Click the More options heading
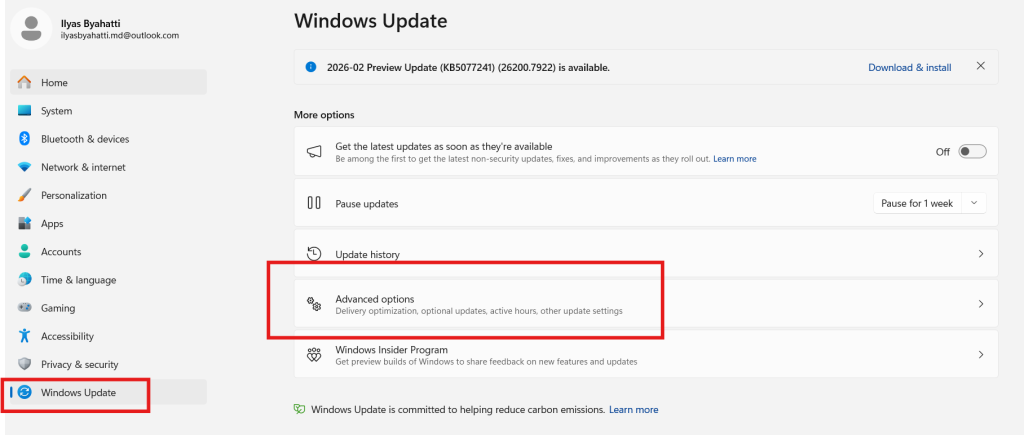The width and height of the screenshot is (1024, 435). pos(324,115)
